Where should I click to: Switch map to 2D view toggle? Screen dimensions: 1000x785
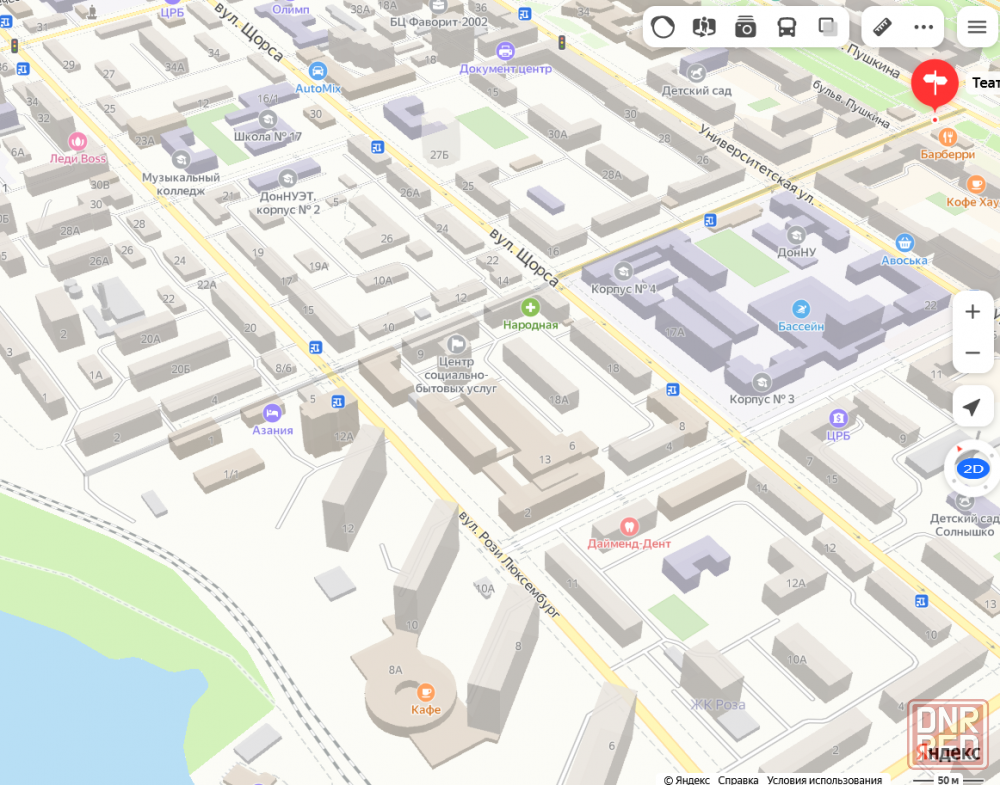pyautogui.click(x=973, y=469)
